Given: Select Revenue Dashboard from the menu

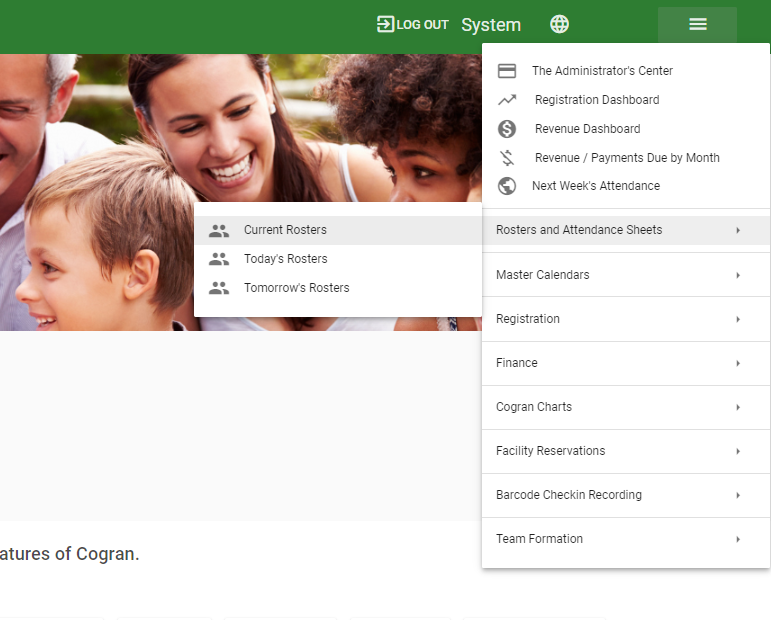Looking at the screenshot, I should click(x=626, y=129).
